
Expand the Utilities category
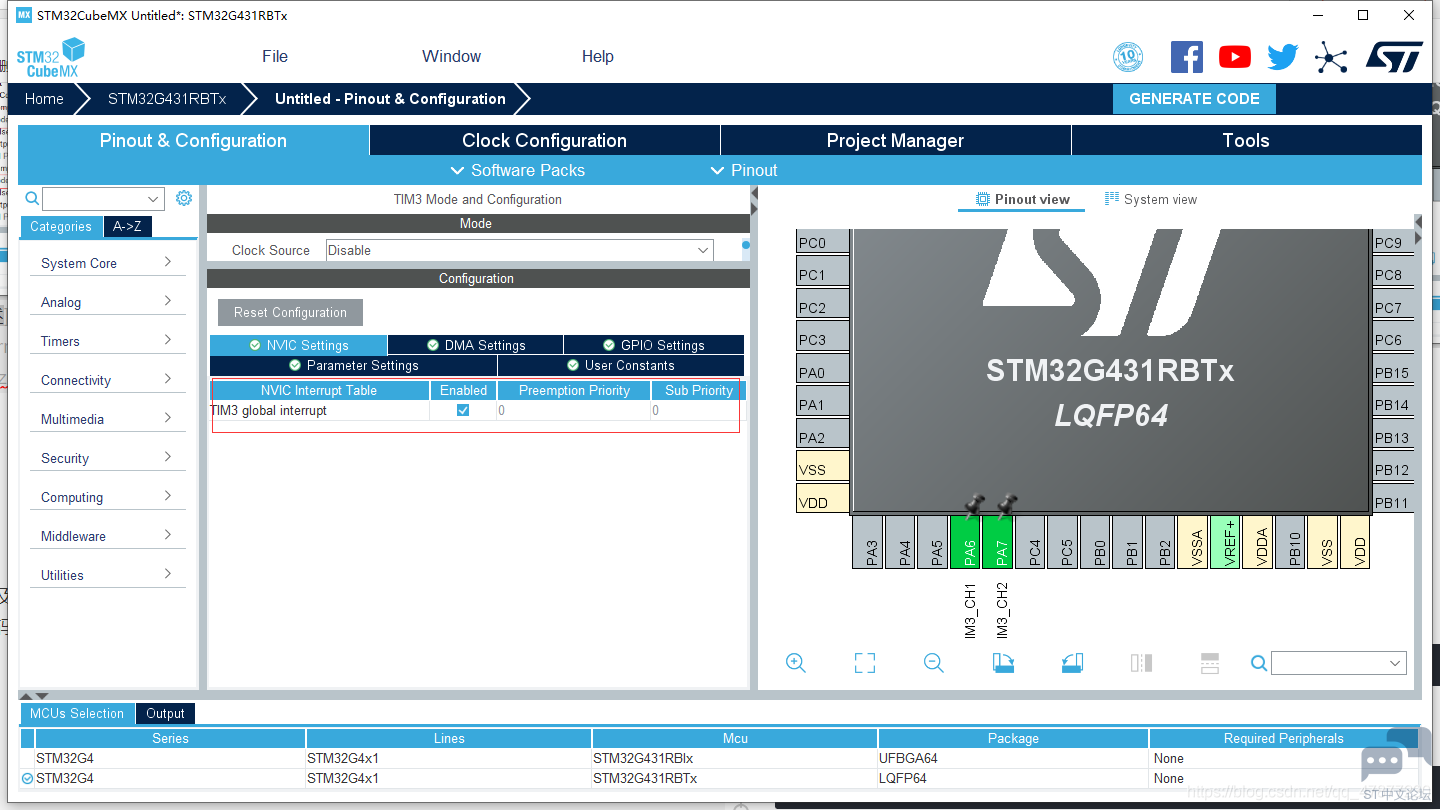coord(108,575)
